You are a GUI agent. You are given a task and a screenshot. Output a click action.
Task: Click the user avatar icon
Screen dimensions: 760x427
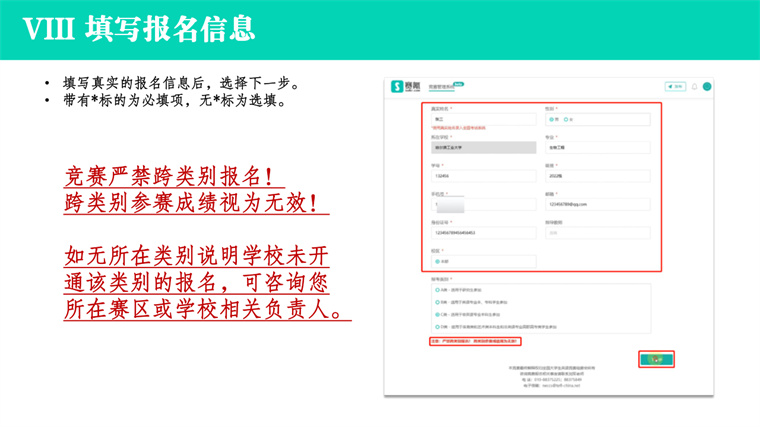pos(707,87)
